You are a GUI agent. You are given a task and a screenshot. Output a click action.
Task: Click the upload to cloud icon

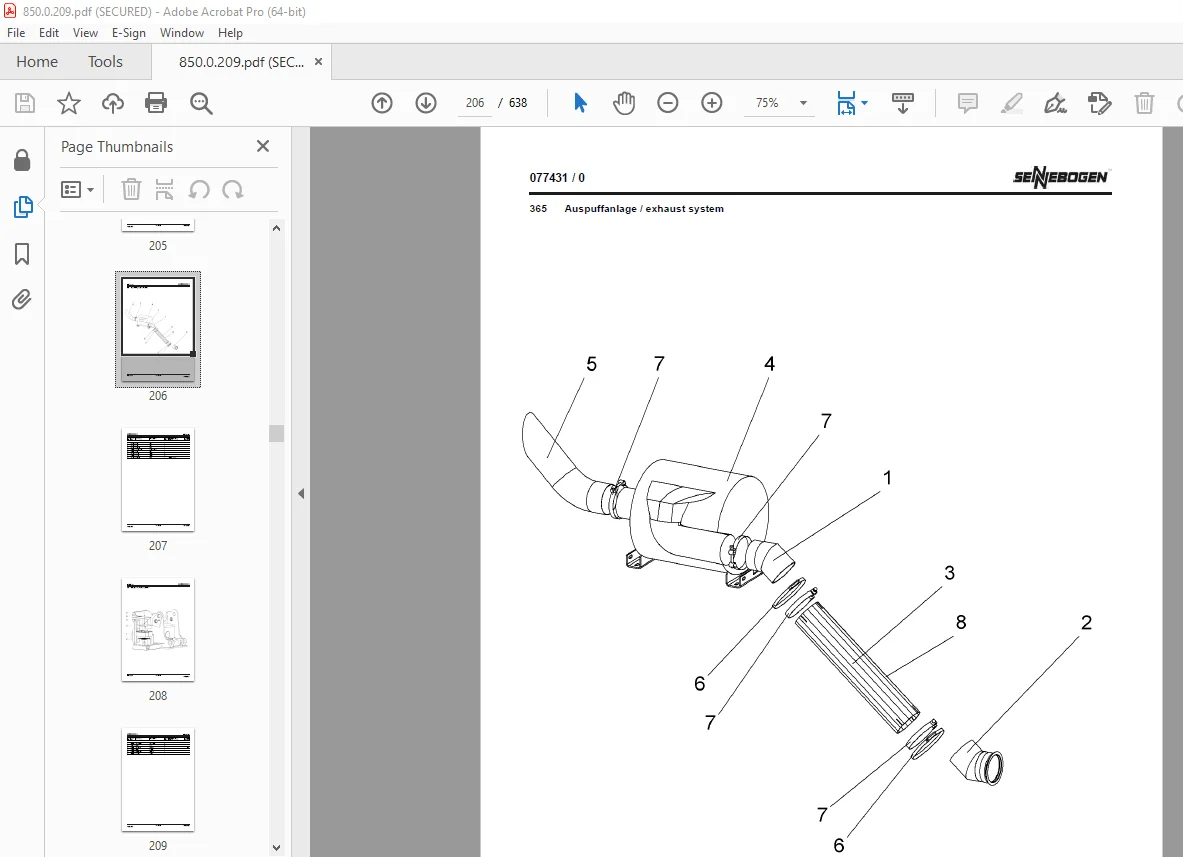tap(113, 103)
